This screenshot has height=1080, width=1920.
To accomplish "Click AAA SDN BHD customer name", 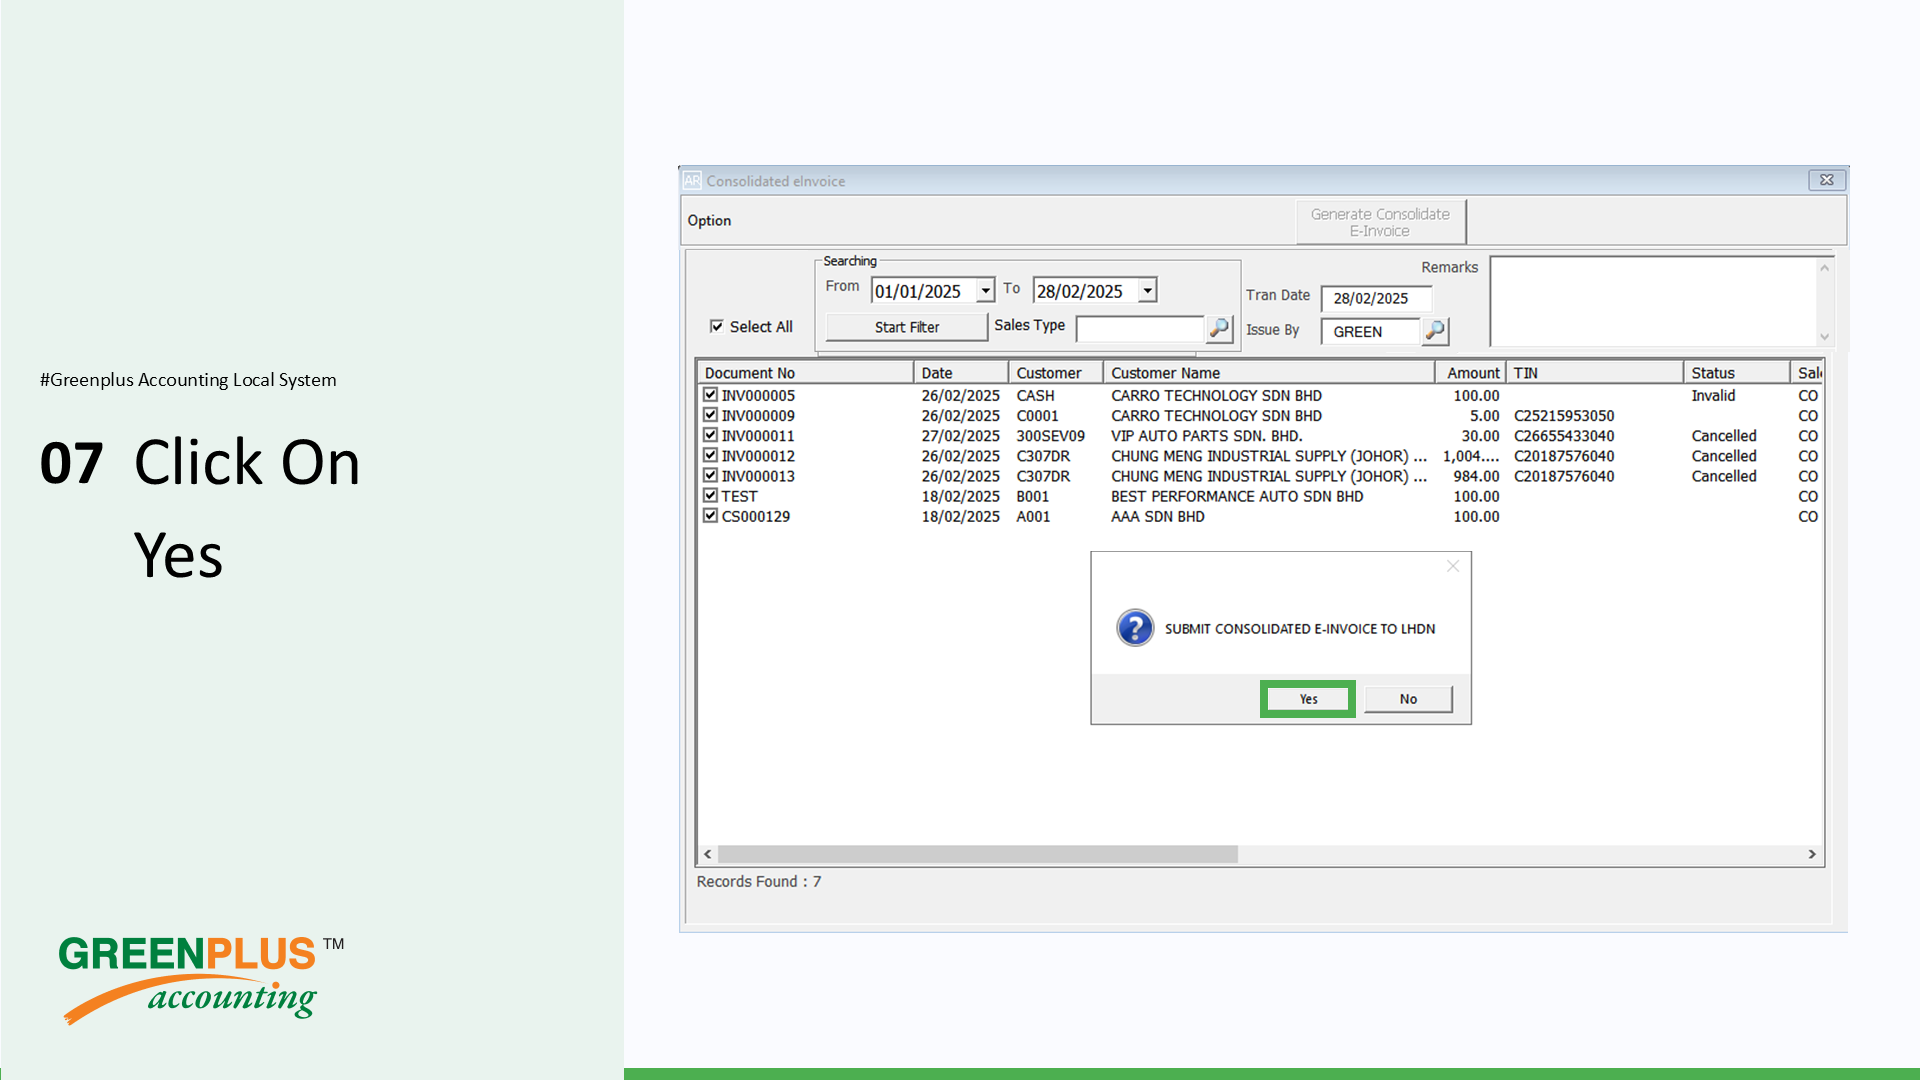I will coord(1158,517).
